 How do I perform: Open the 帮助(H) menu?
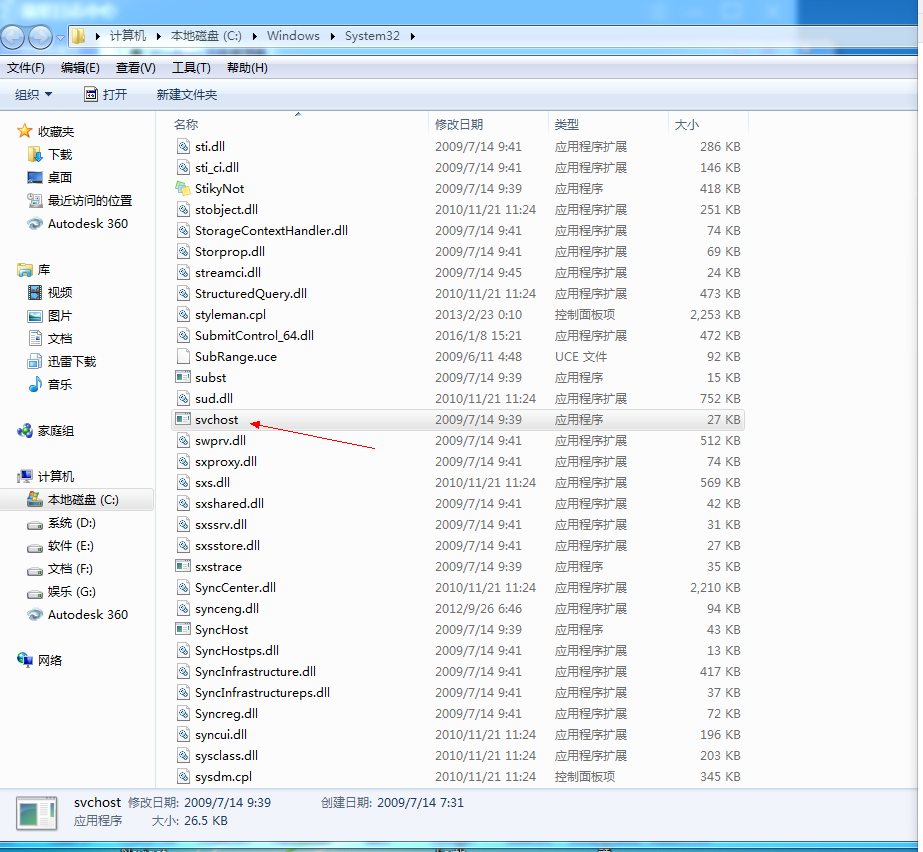point(247,68)
